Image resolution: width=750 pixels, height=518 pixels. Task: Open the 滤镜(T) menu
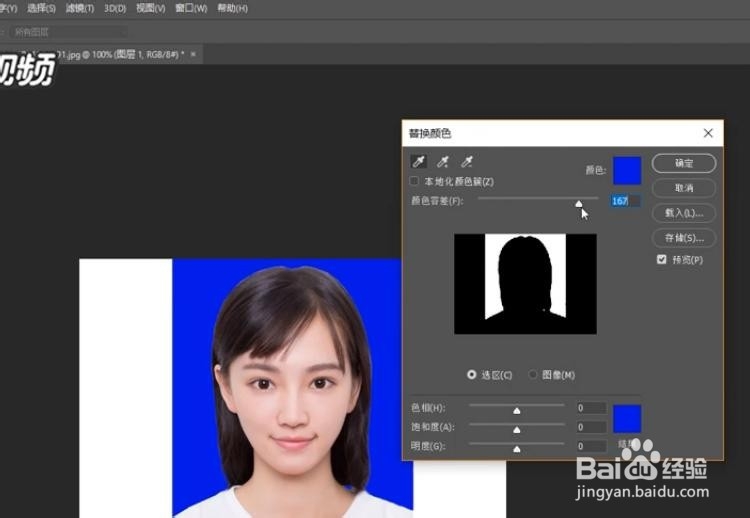pos(80,8)
